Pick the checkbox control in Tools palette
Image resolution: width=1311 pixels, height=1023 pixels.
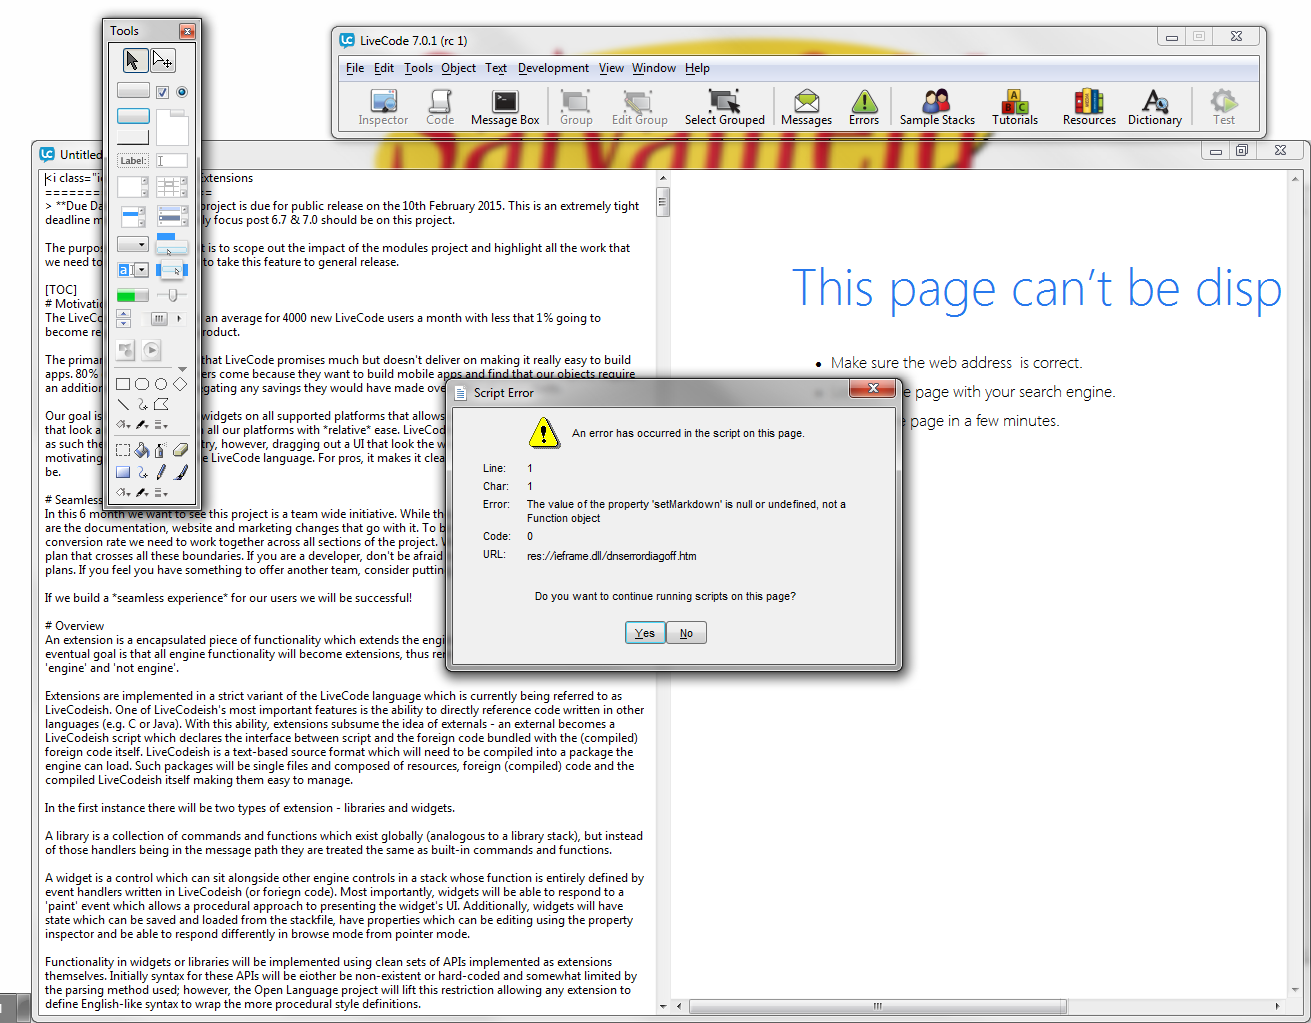pyautogui.click(x=162, y=92)
